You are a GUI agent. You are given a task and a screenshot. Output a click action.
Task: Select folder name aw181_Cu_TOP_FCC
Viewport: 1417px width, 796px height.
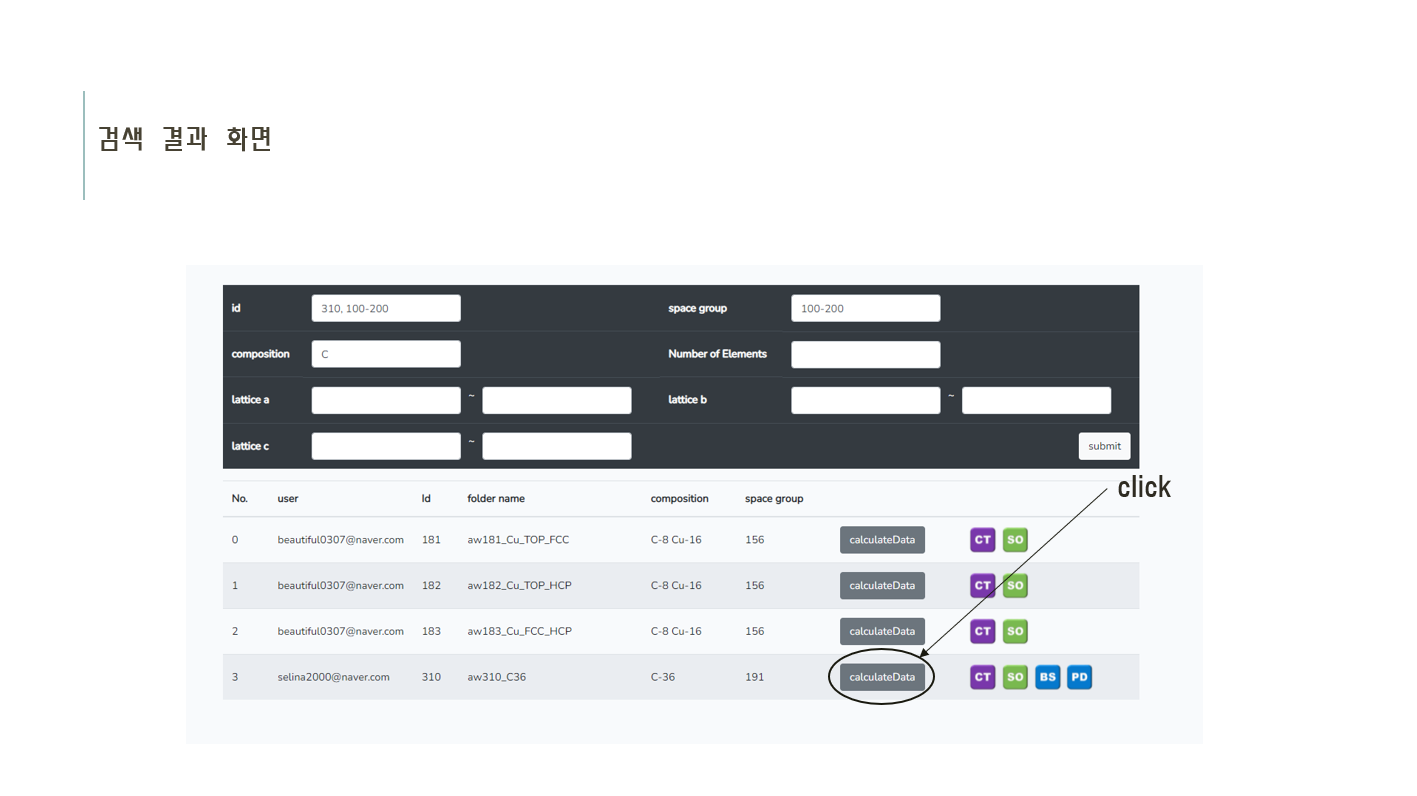518,540
